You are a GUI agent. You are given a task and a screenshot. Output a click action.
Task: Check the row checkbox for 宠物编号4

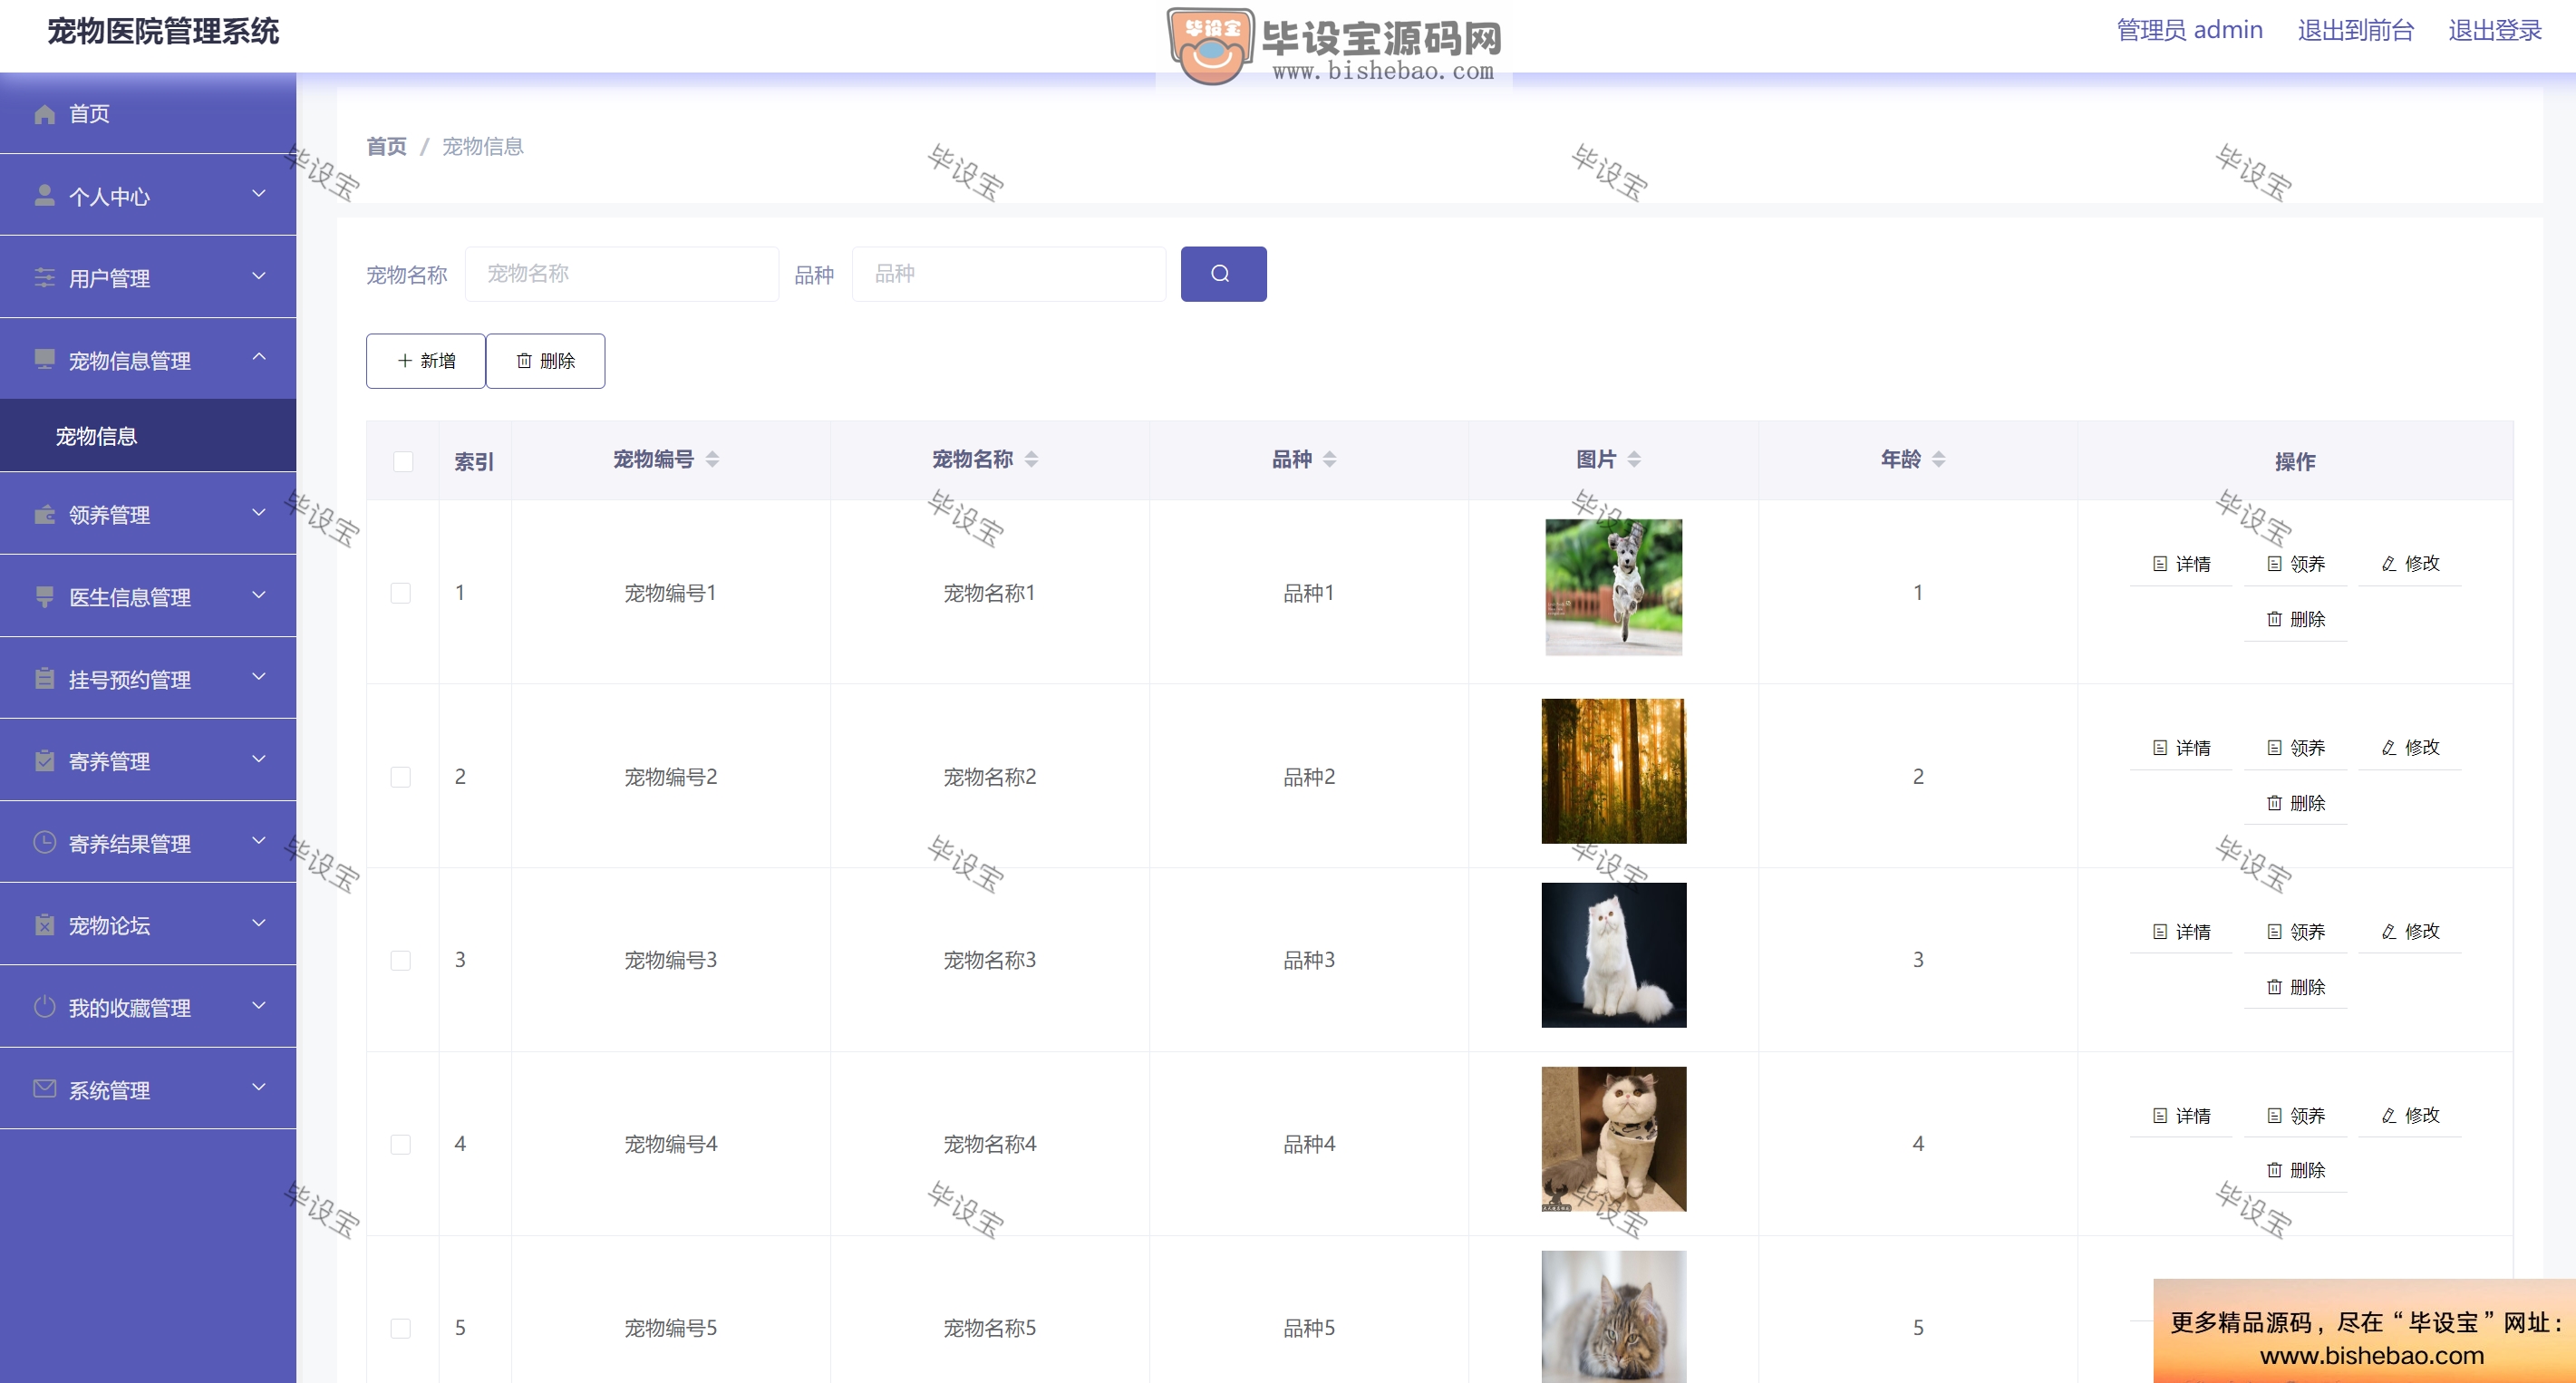click(401, 1144)
